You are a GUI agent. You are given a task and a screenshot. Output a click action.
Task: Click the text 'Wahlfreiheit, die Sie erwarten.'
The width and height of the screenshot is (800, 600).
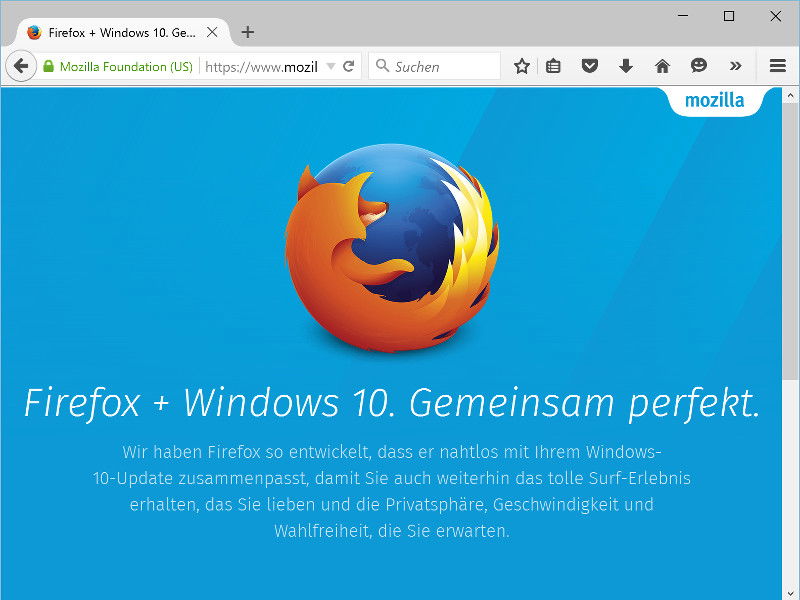click(392, 531)
